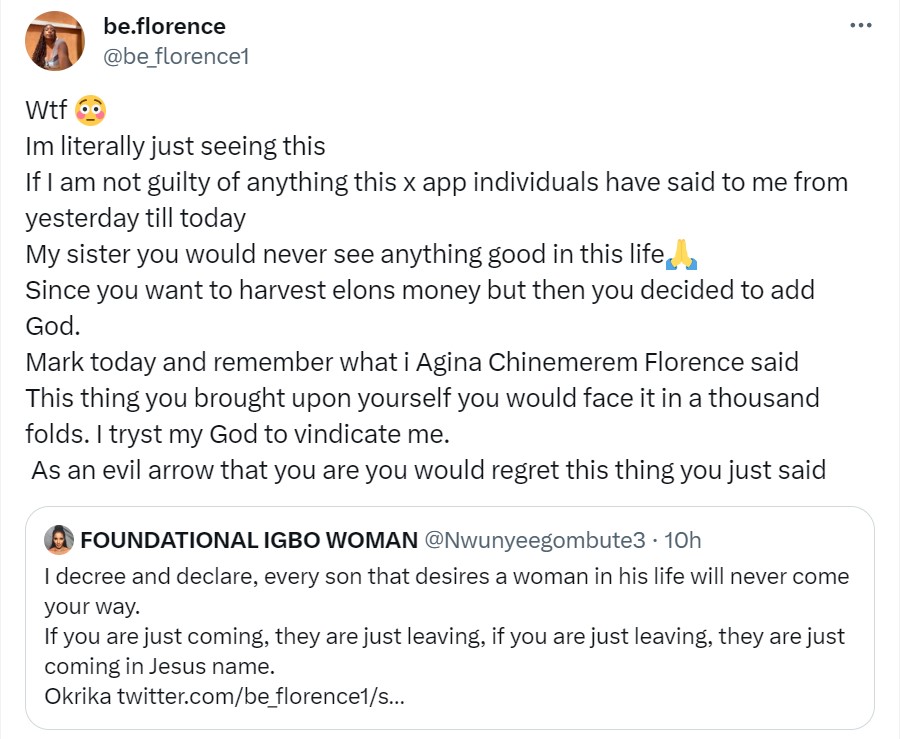
Task: Click 'My sister you would never see' line
Action: [x=344, y=254]
